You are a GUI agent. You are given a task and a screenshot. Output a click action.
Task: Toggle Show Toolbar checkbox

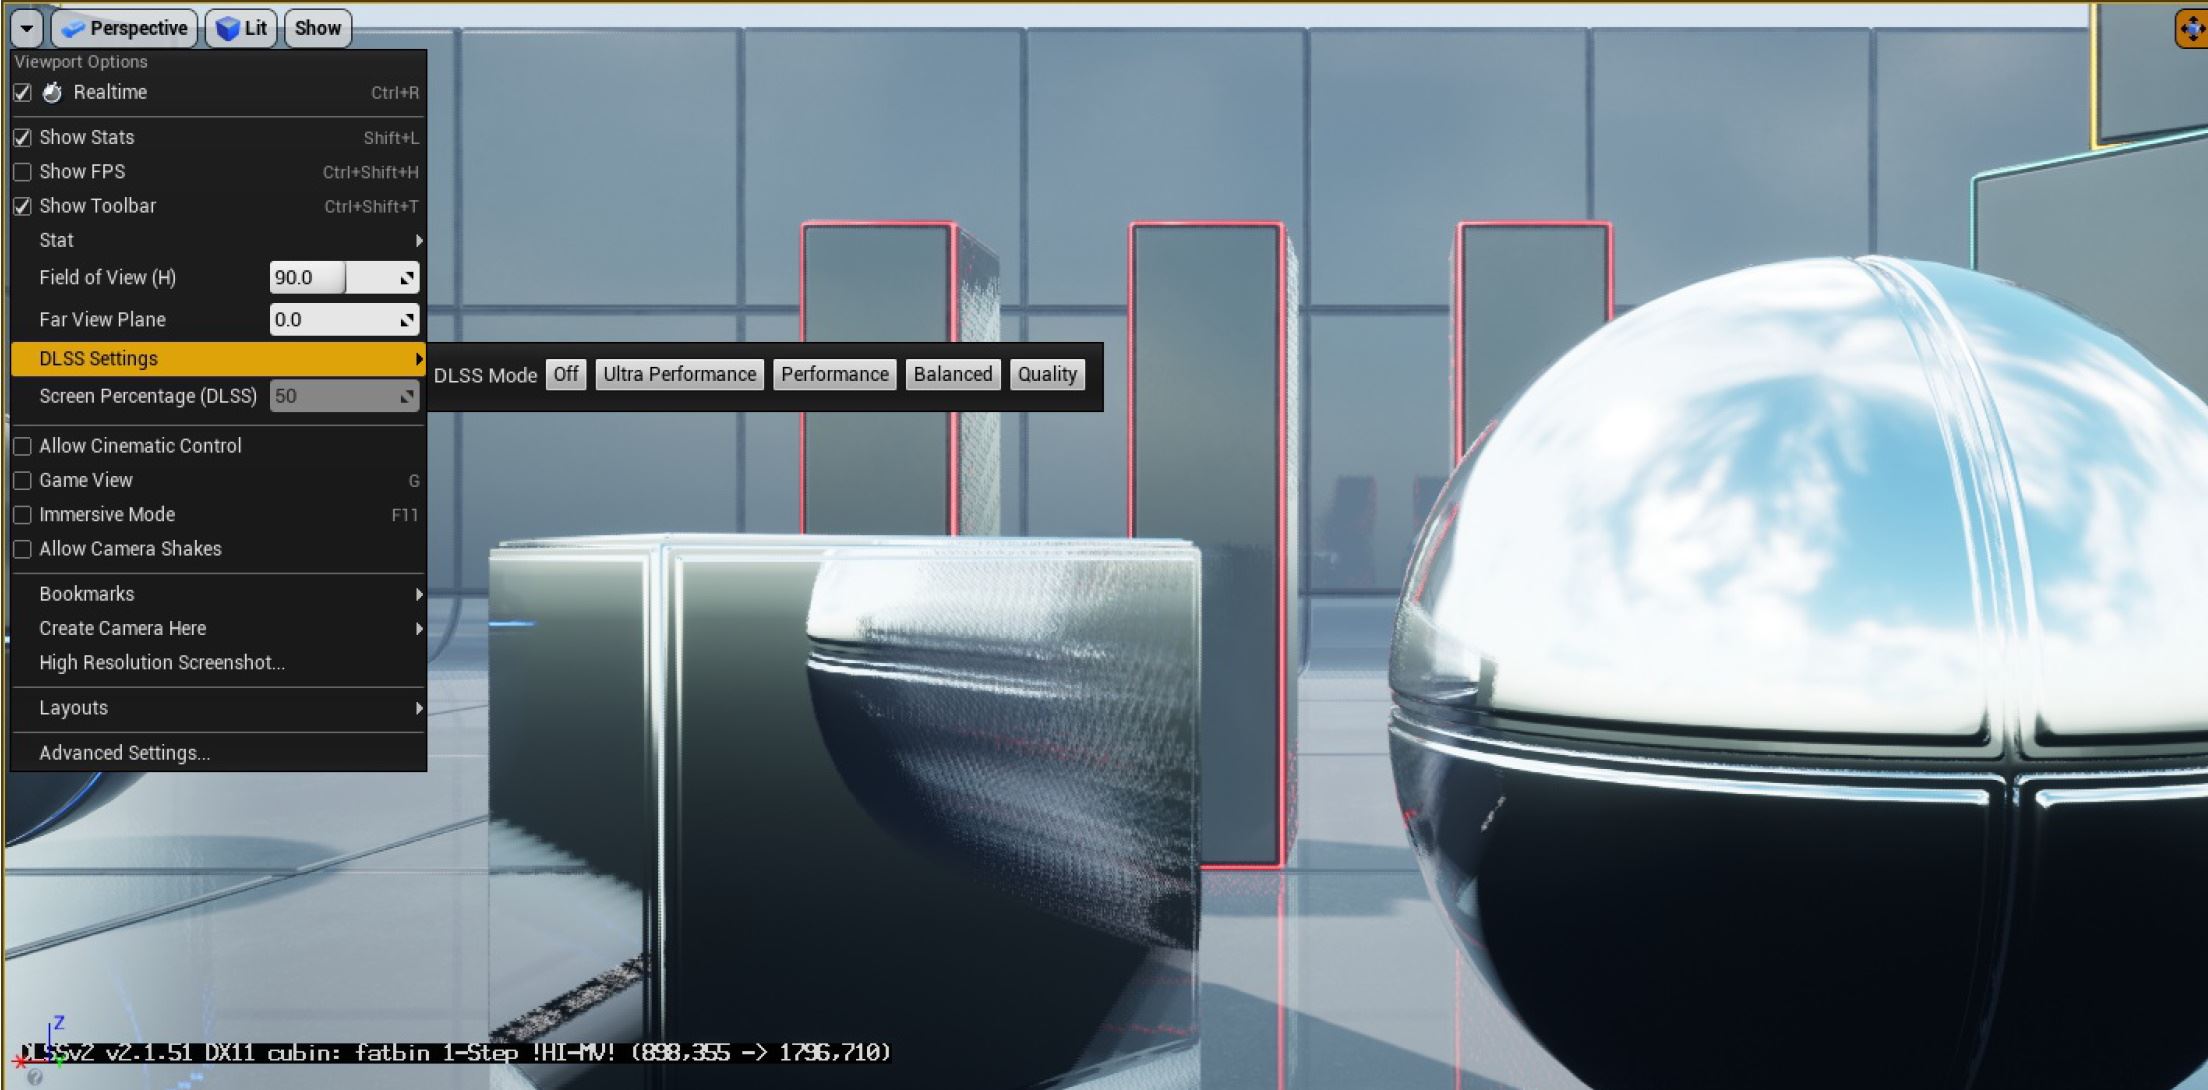pos(22,207)
